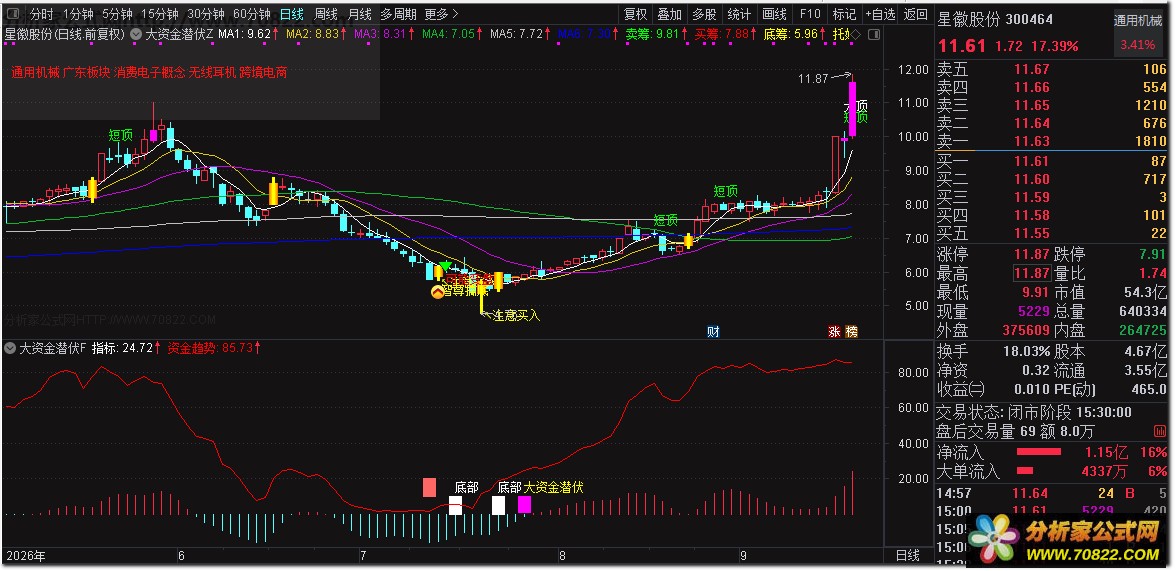Image resolution: width=1176 pixels, height=571 pixels.
Task: Switch to 周线 weekly period tab
Action: (326, 14)
